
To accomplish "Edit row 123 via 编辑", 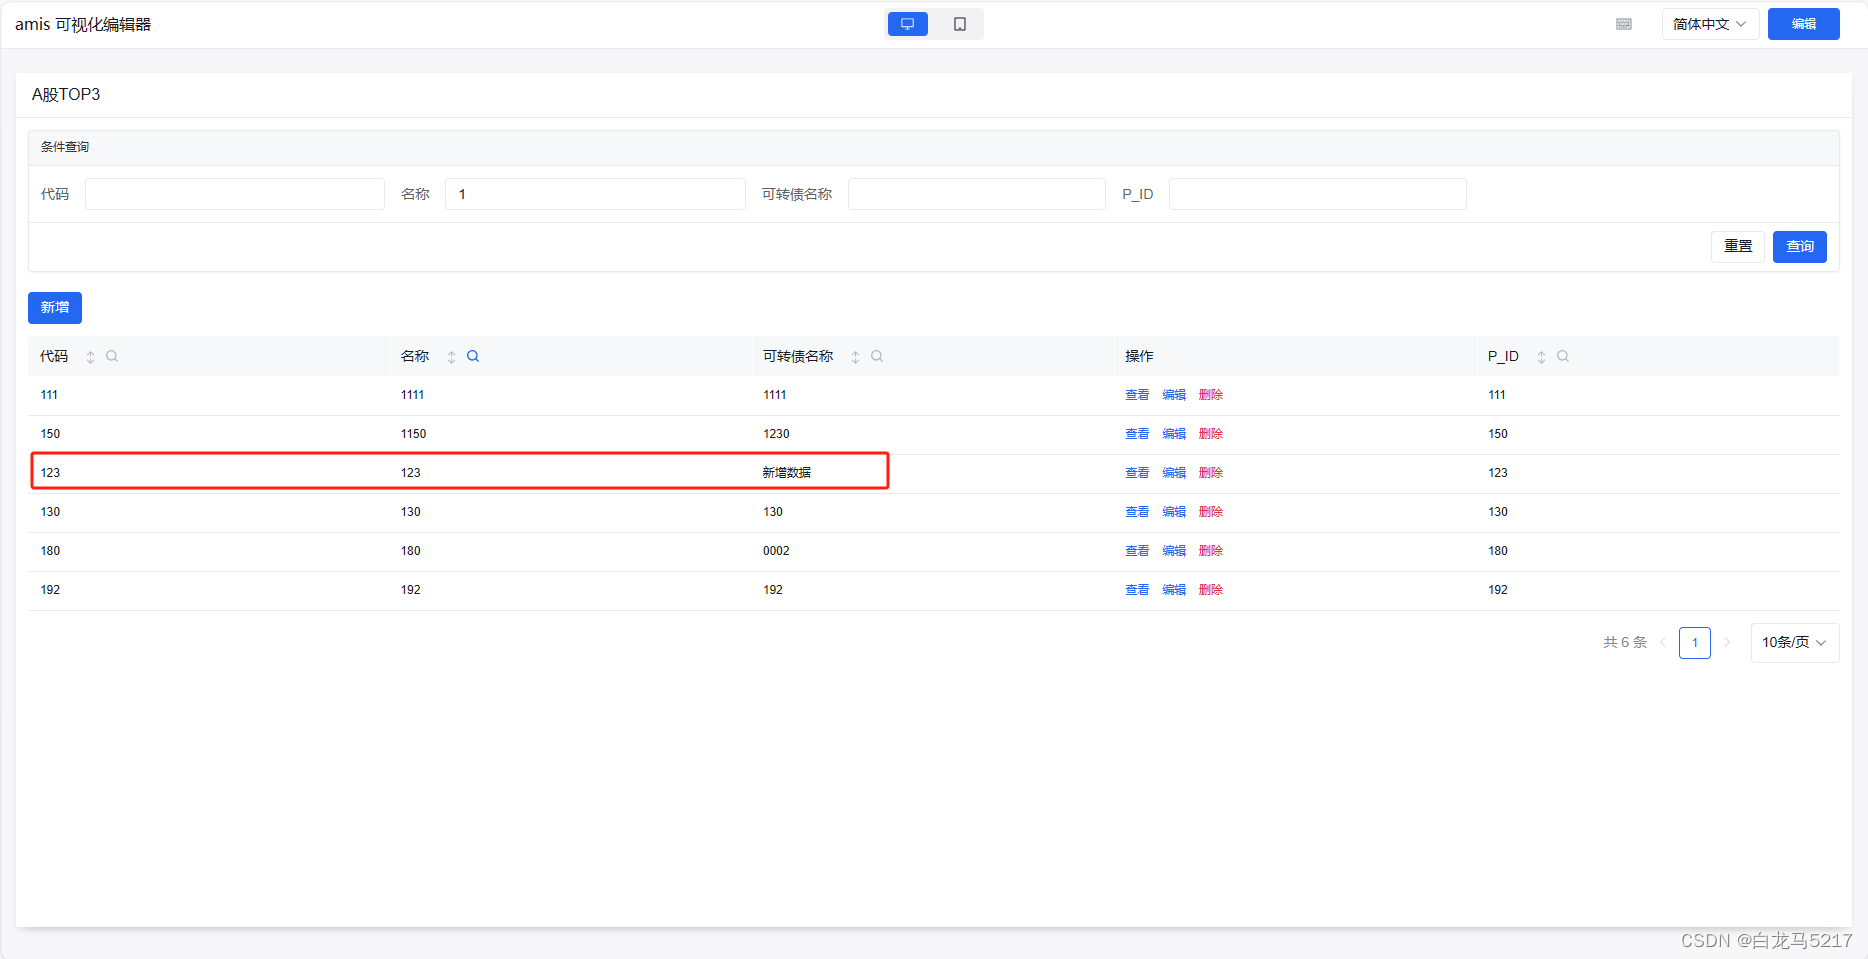I will click(1174, 473).
